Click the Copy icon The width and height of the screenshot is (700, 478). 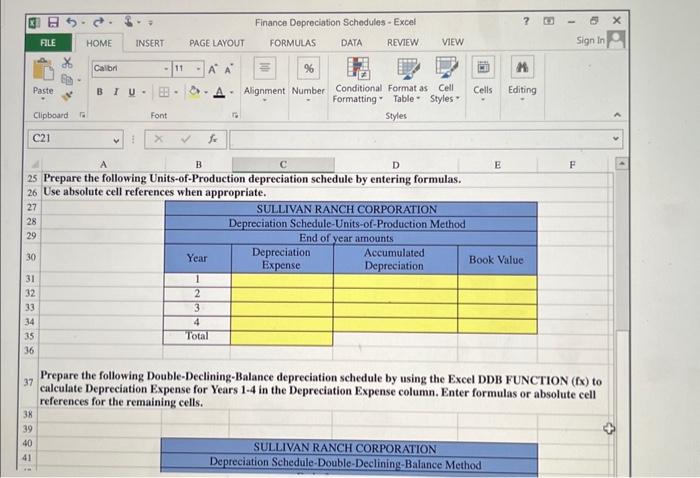point(67,79)
